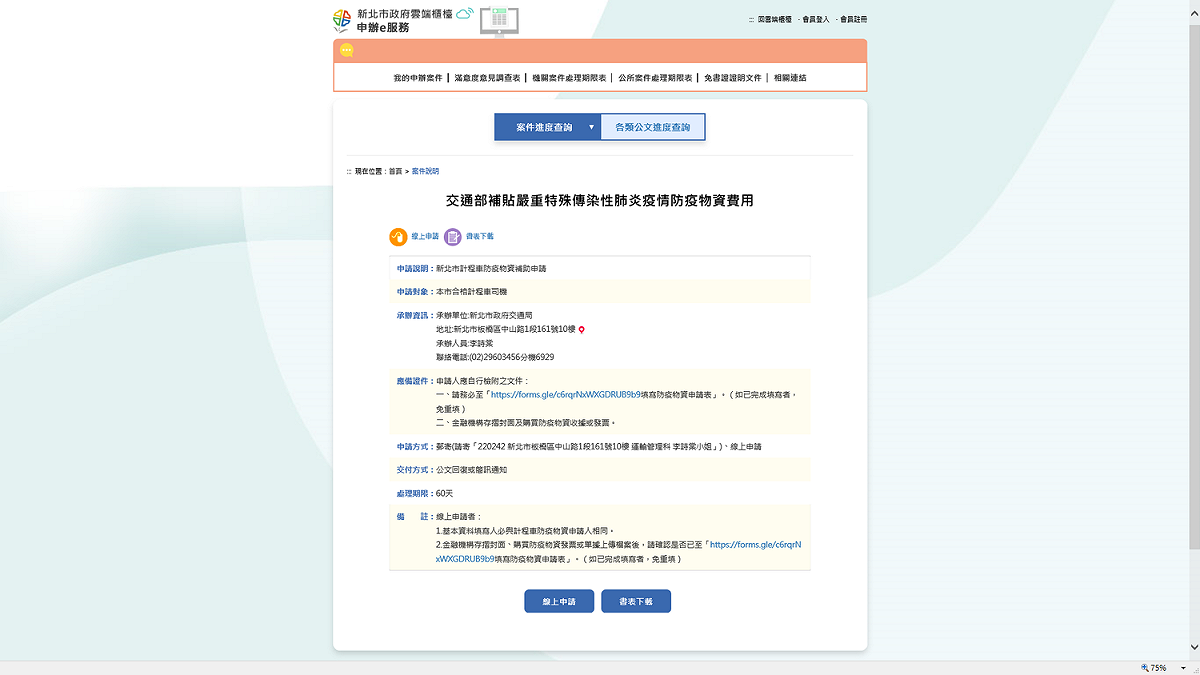The image size is (1200, 675).
Task: Open 公所案件處理期限表 menu item
Action: (x=656, y=77)
